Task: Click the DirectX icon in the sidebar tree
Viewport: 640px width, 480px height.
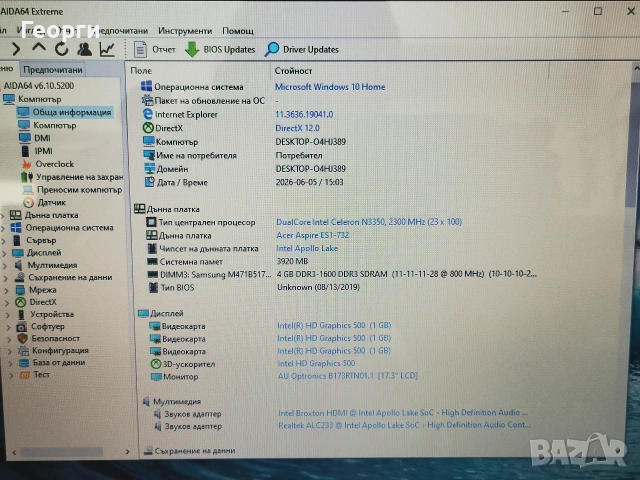Action: pyautogui.click(x=20, y=302)
